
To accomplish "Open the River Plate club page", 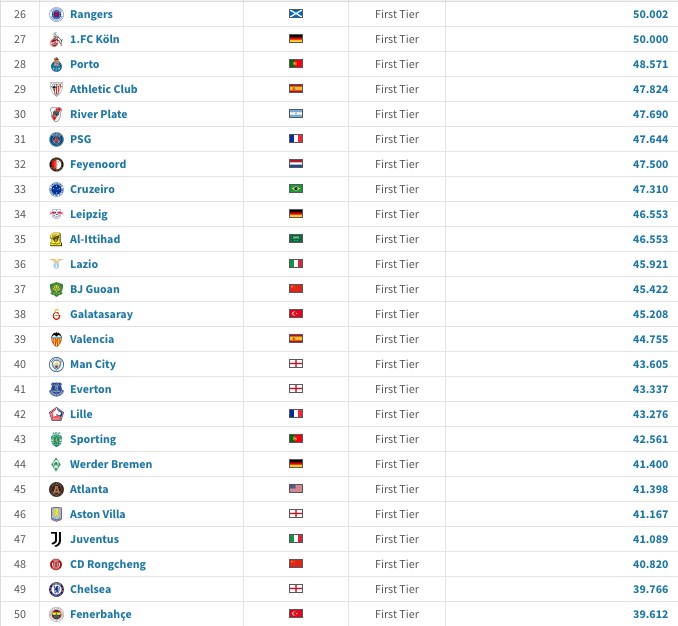I will coord(98,114).
